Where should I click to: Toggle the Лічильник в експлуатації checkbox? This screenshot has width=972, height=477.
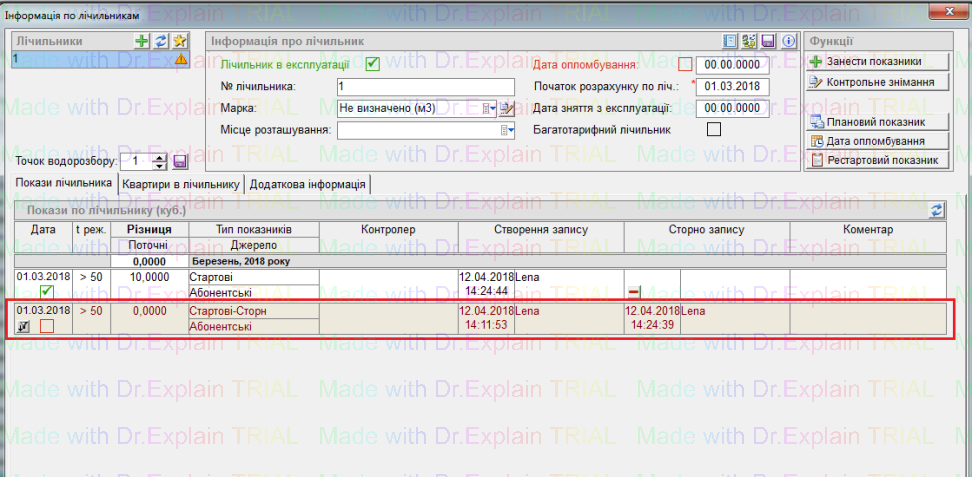pos(373,65)
